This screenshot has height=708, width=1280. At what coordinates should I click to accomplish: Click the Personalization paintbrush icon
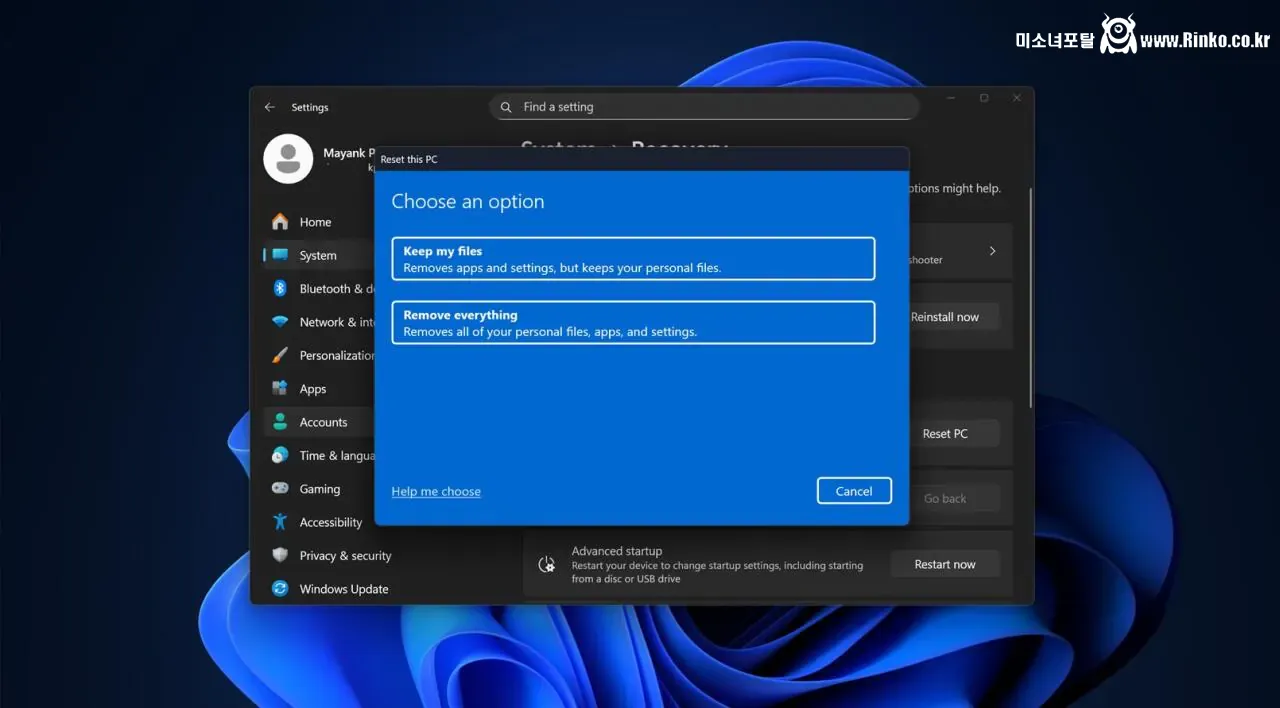[x=280, y=356]
